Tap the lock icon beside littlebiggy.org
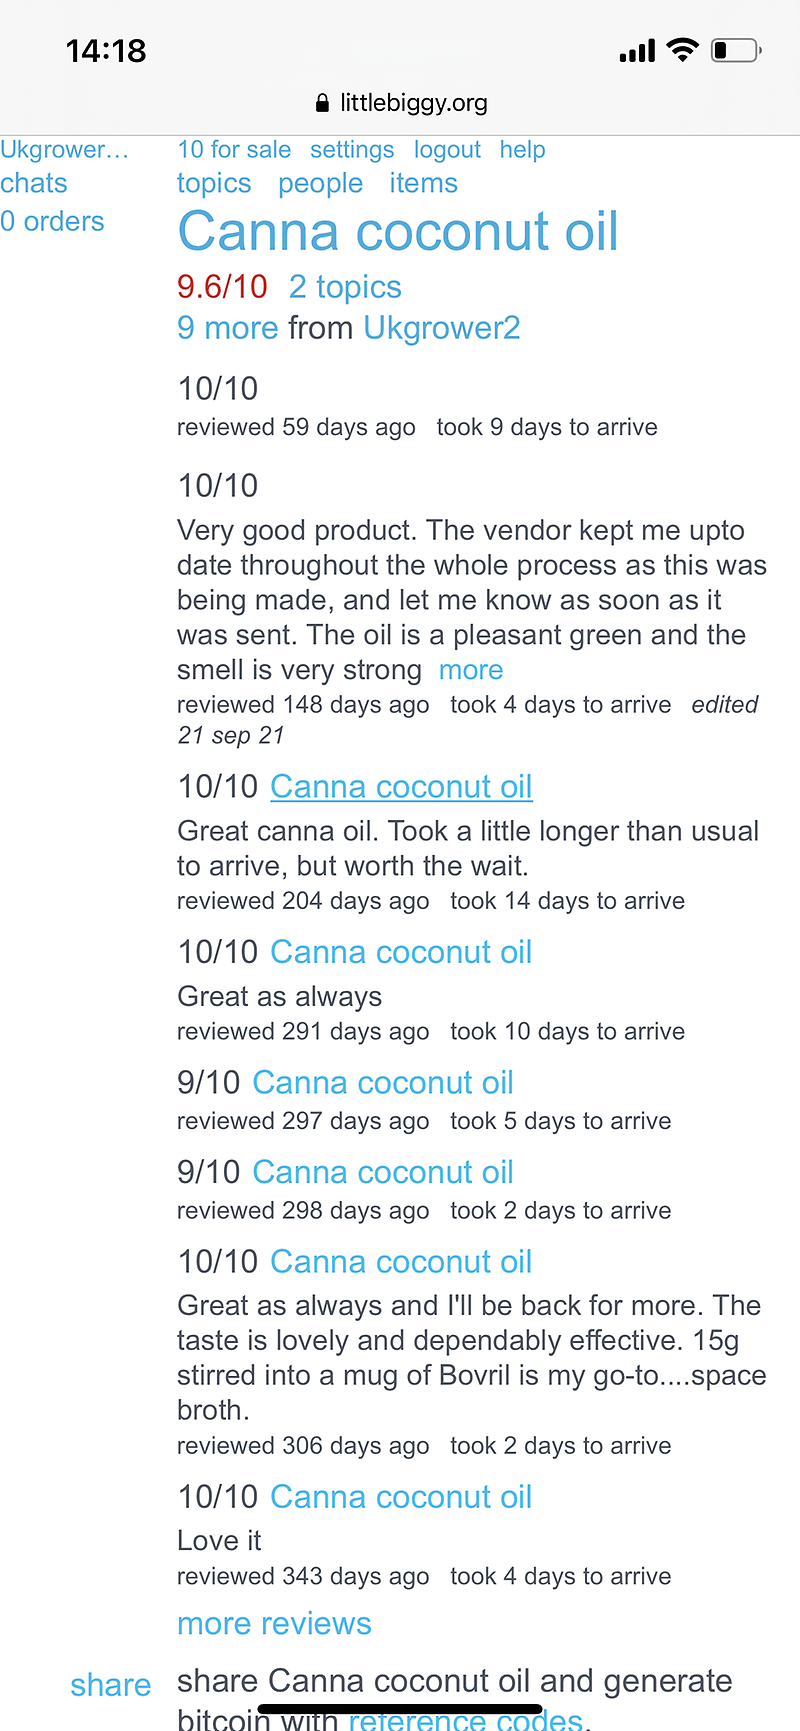 [x=322, y=103]
